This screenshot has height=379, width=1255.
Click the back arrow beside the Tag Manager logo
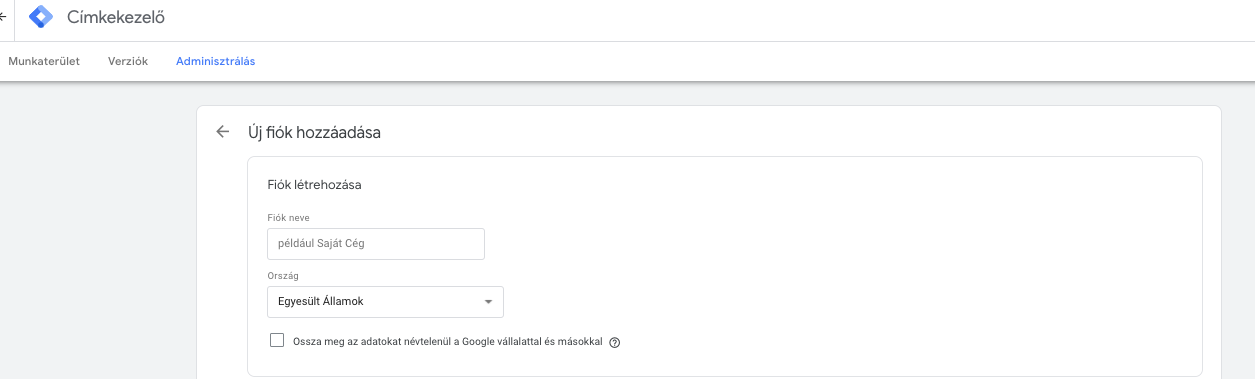[4, 16]
